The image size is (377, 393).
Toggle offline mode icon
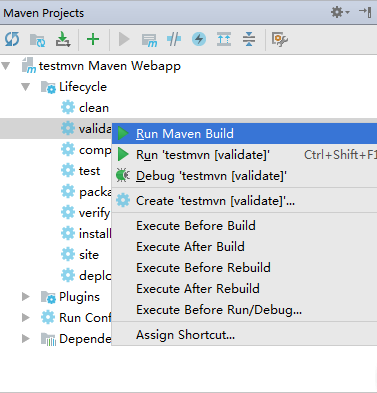click(174, 39)
